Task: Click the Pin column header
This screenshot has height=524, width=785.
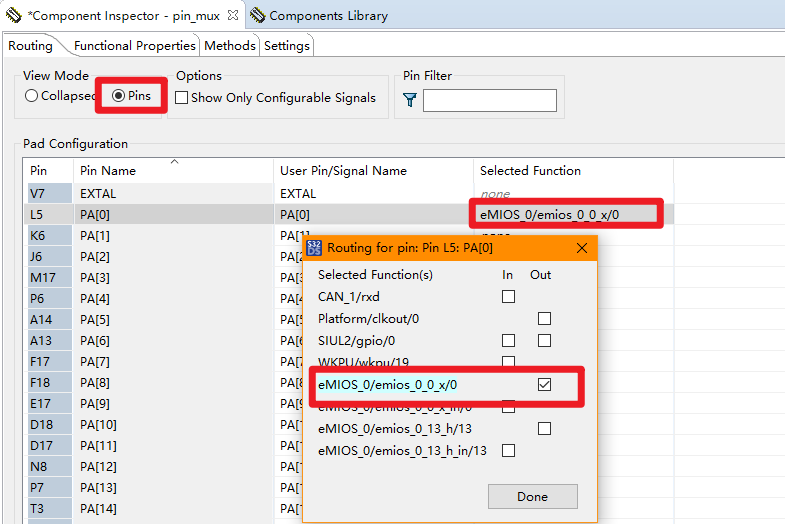Action: click(49, 171)
